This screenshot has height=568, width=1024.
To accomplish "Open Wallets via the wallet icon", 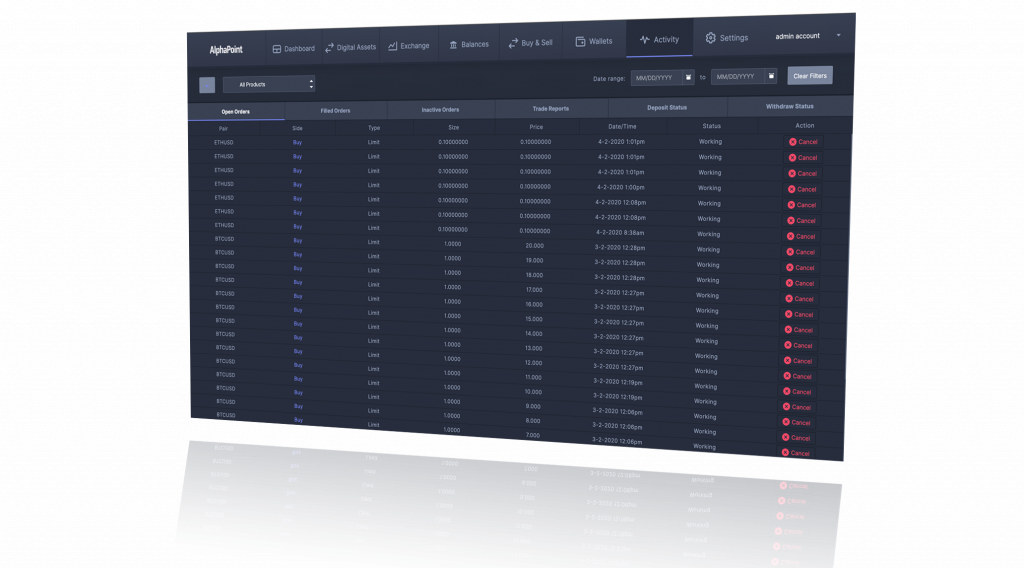I will pos(580,42).
